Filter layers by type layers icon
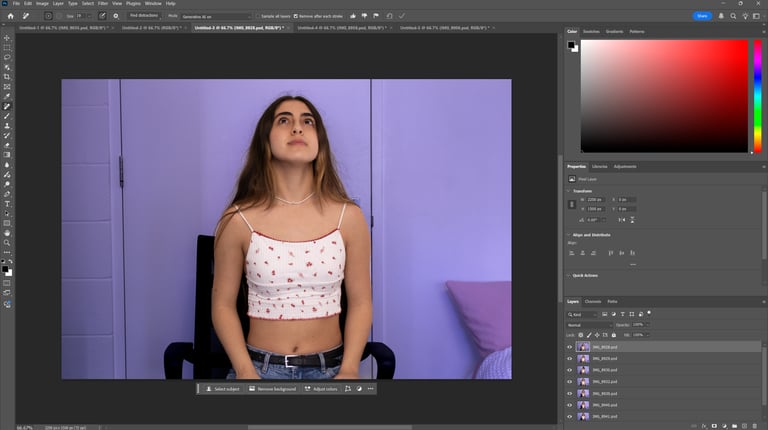This screenshot has width=768, height=430. [x=623, y=314]
